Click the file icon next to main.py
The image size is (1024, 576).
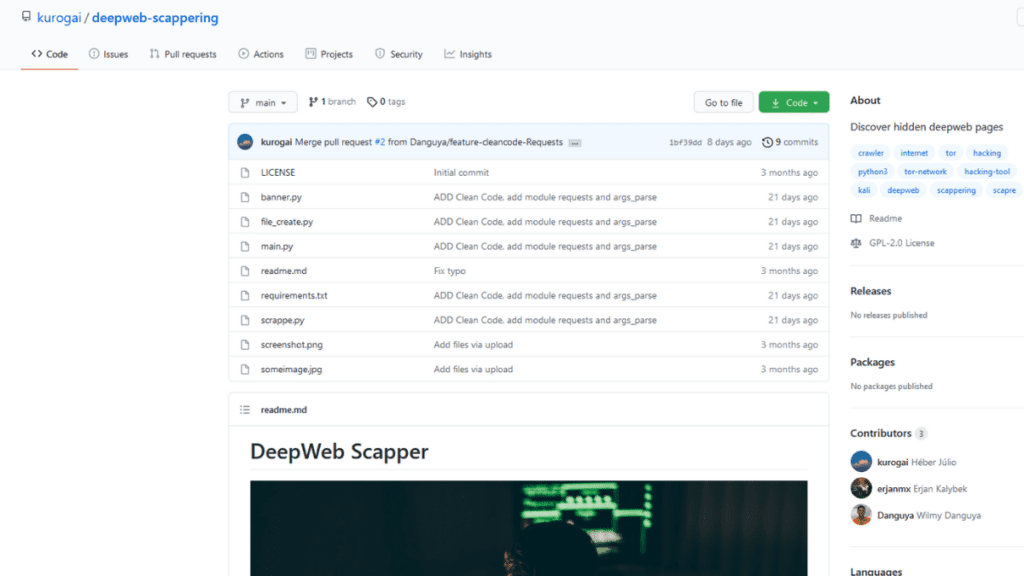click(x=245, y=246)
